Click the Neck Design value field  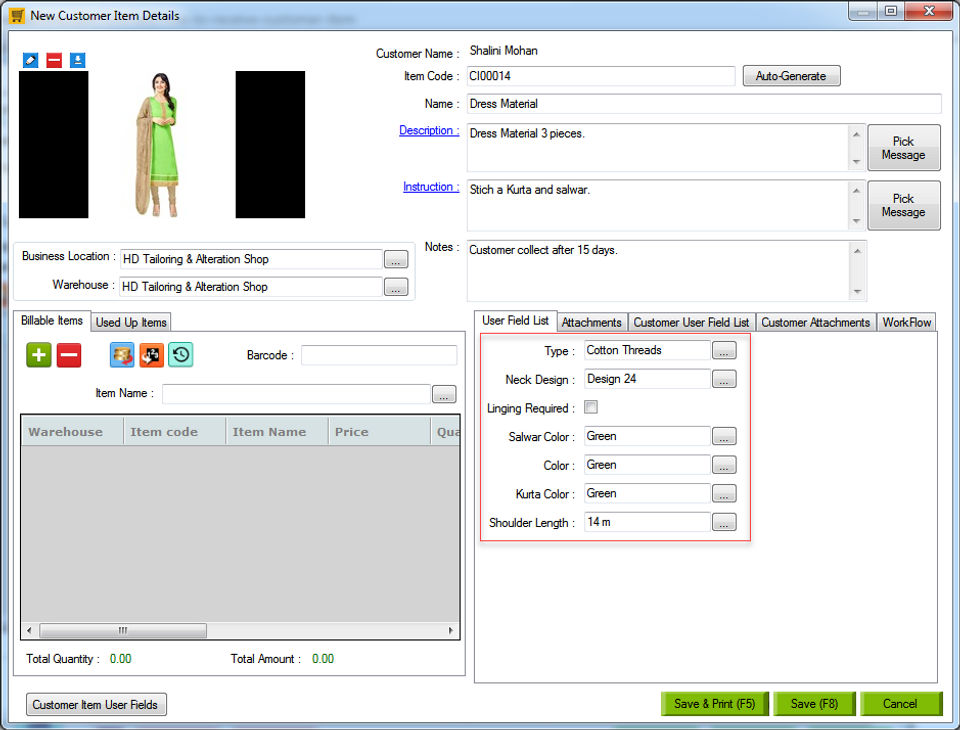647,379
